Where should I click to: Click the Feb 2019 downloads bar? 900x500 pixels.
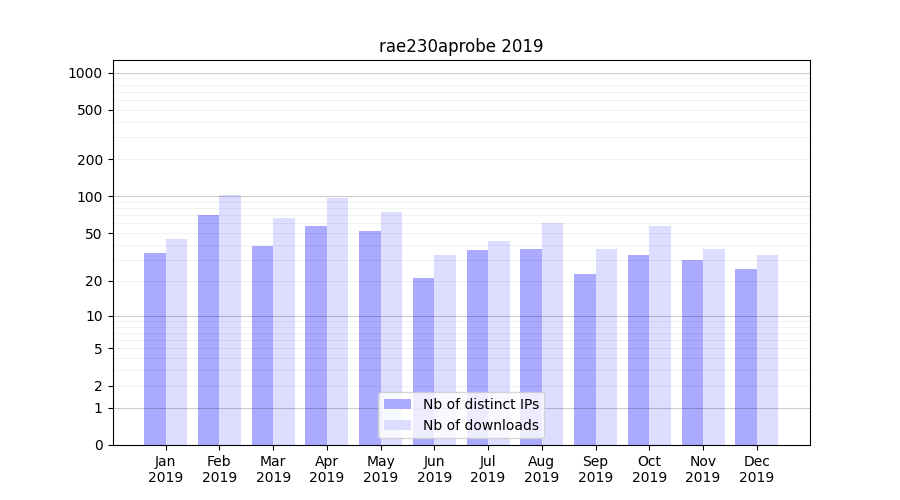(230, 320)
